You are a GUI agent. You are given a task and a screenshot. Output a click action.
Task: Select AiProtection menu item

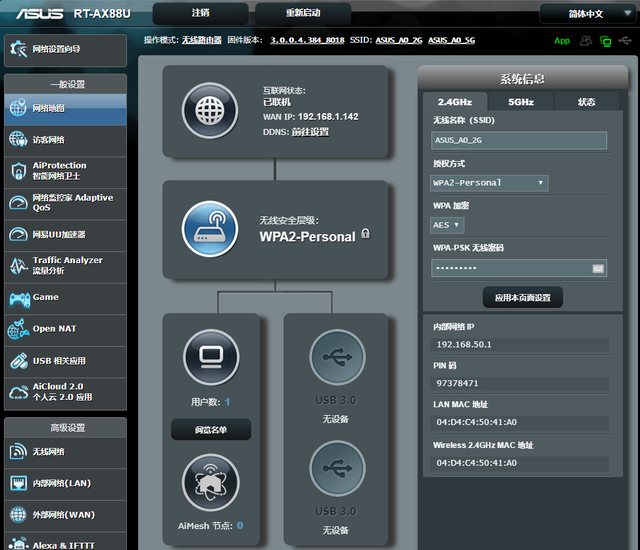pyautogui.click(x=65, y=171)
